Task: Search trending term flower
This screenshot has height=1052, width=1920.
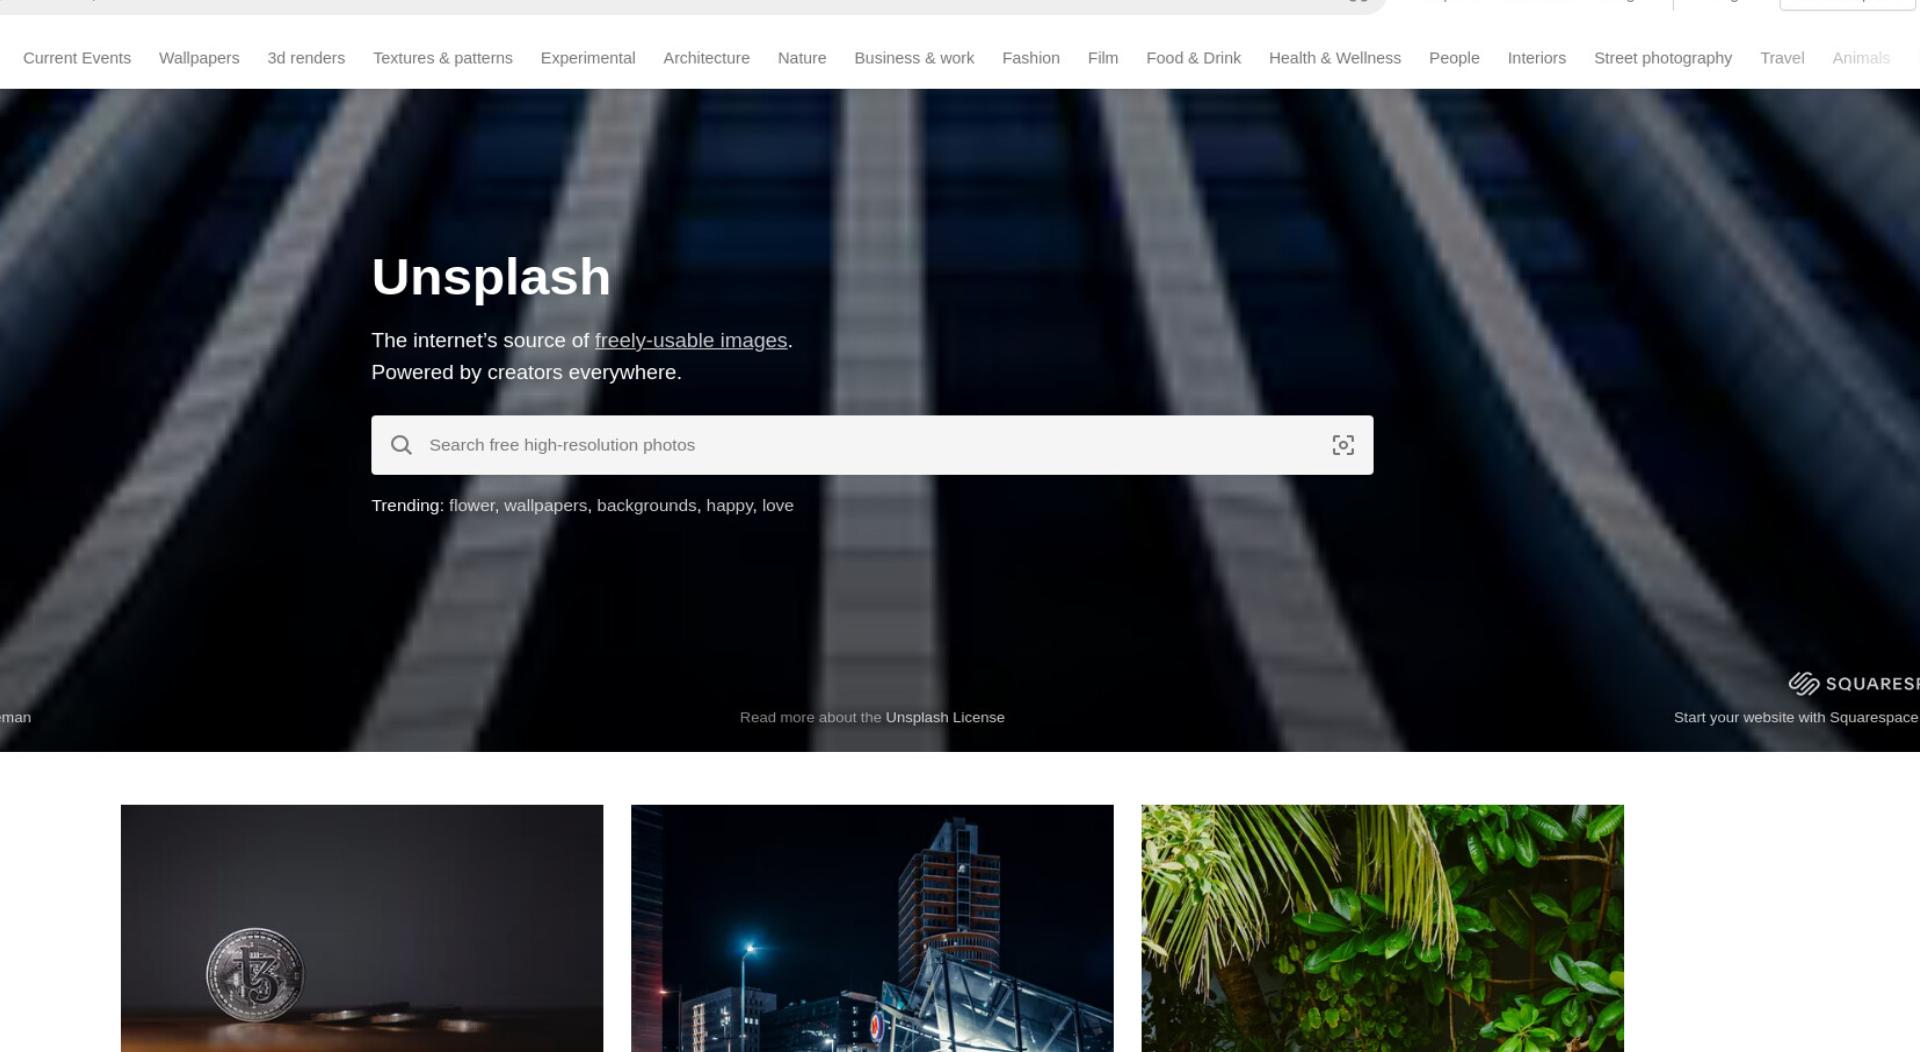Action: (472, 505)
